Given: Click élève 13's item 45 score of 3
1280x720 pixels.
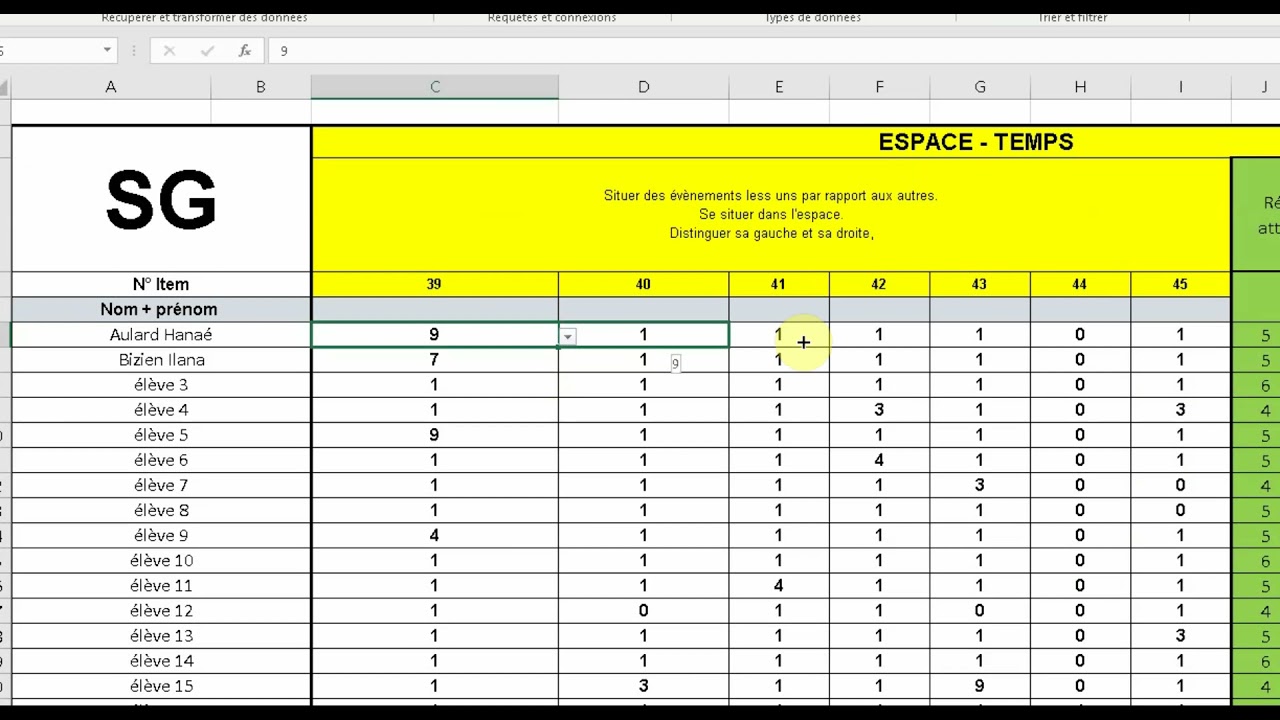Looking at the screenshot, I should [x=1181, y=635].
